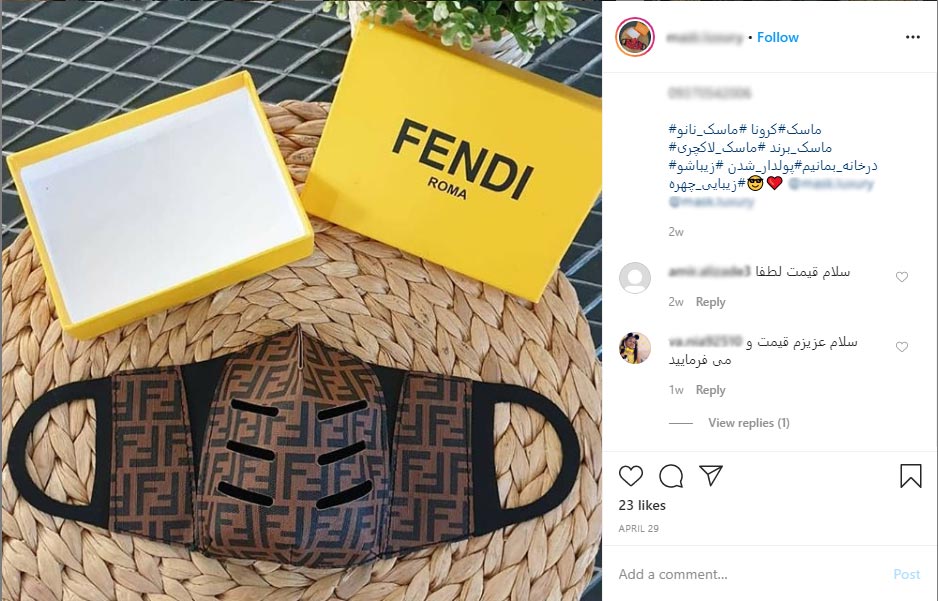
Task: Open the 23 likes list
Action: coord(642,505)
